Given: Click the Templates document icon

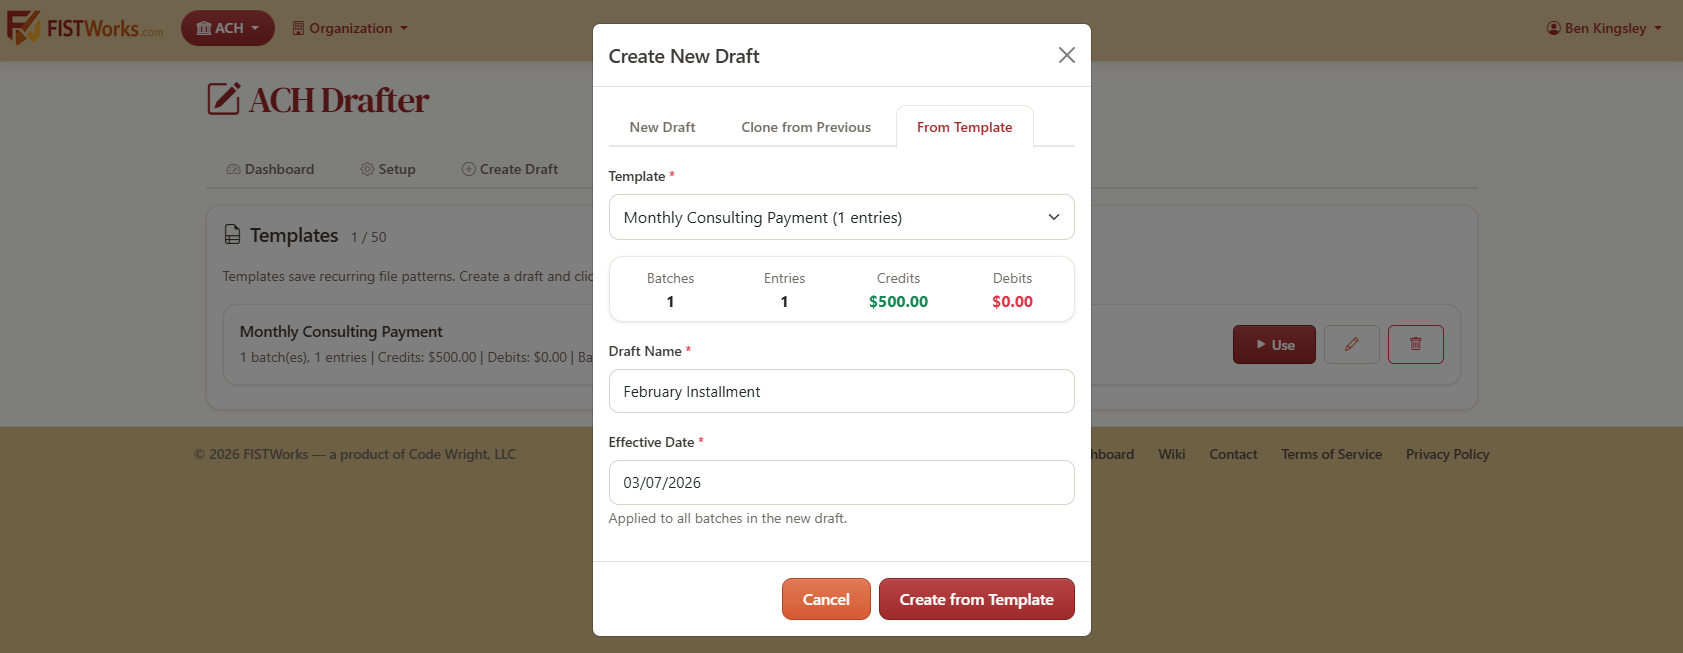Looking at the screenshot, I should 232,235.
